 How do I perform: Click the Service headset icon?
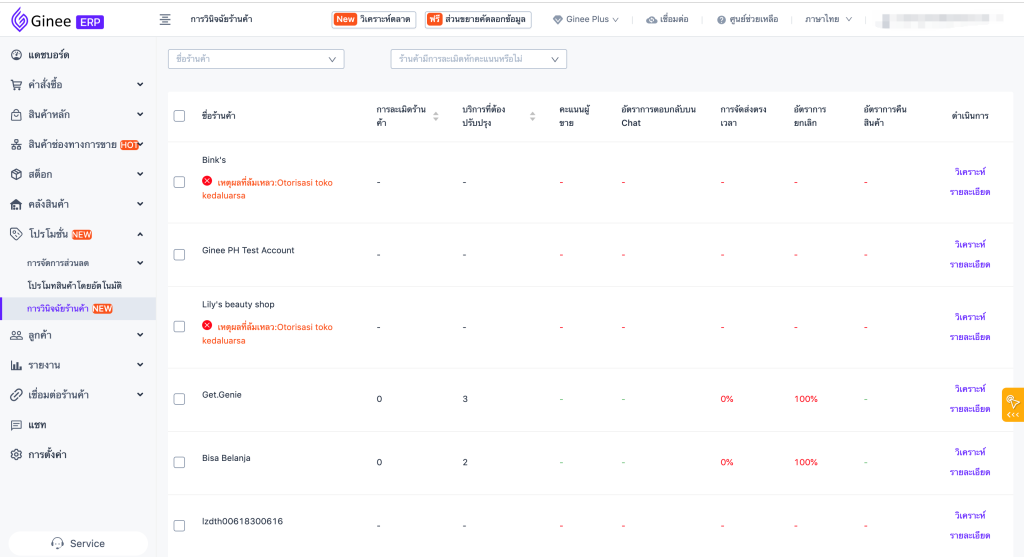(57, 543)
